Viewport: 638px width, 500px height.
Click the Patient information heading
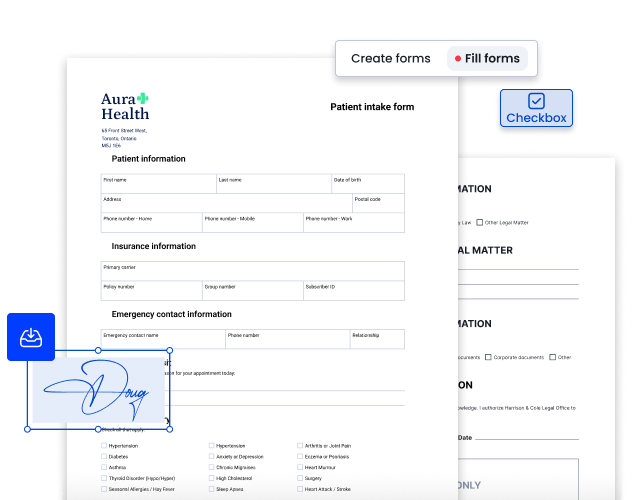[149, 159]
